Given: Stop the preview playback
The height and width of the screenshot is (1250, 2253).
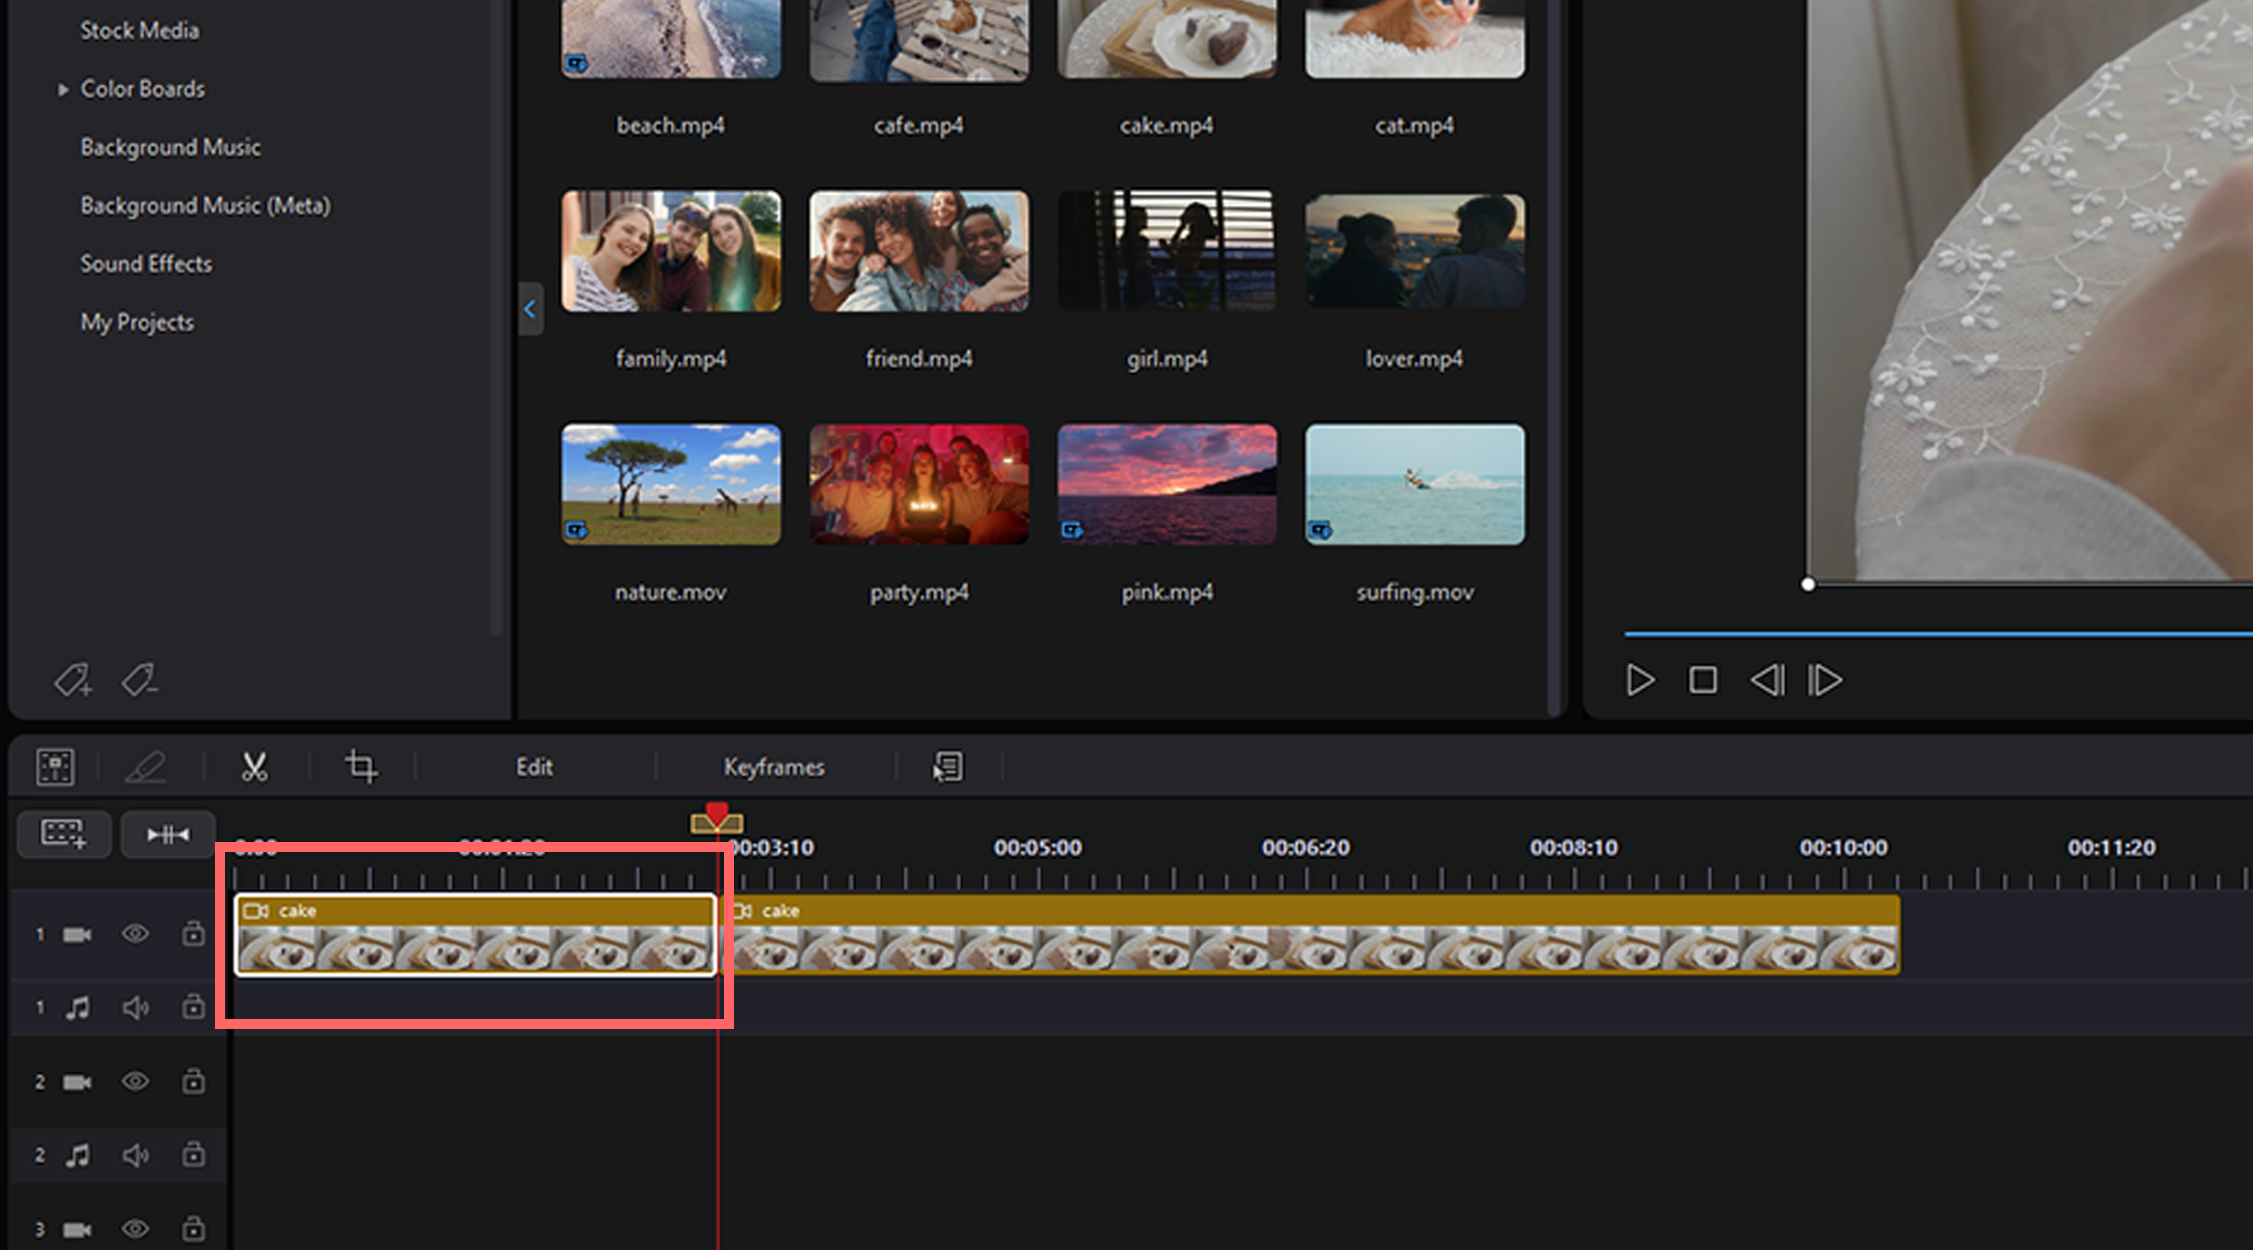Looking at the screenshot, I should (1703, 680).
